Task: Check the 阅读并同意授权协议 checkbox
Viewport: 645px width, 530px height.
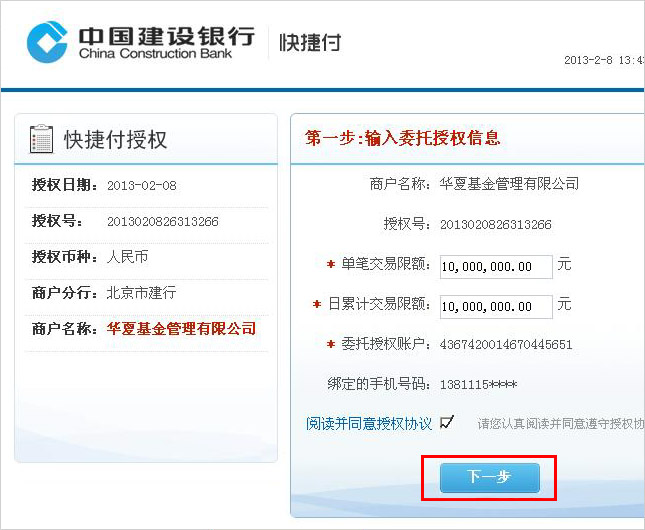Action: coord(446,422)
